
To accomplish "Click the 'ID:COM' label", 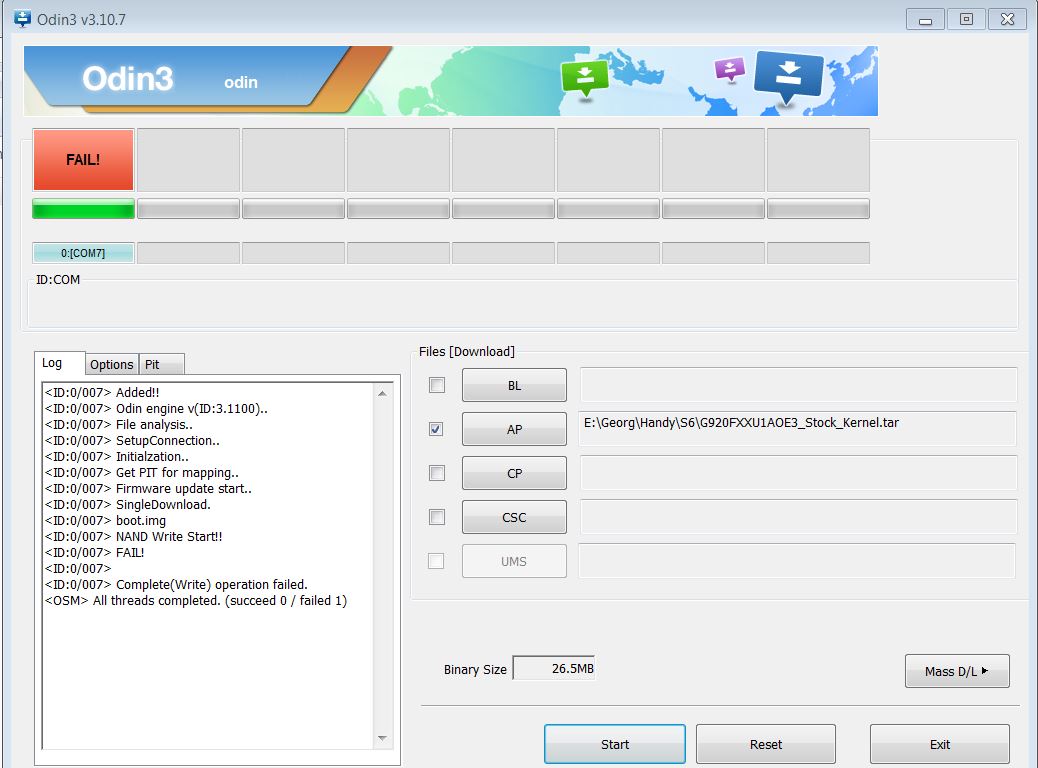I will (x=58, y=279).
